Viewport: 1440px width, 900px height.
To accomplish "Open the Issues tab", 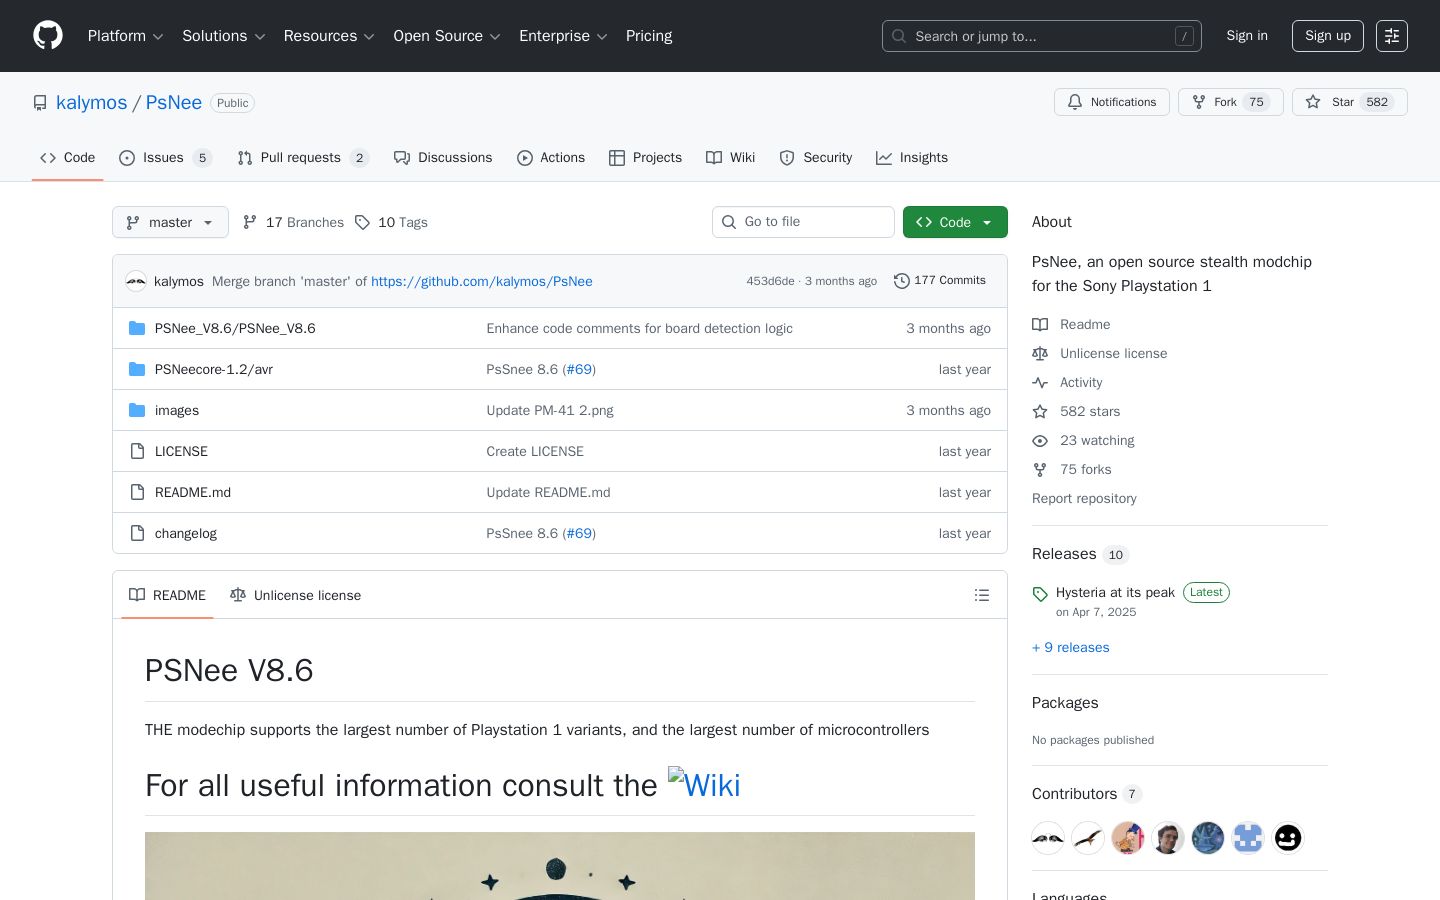I will click(165, 158).
